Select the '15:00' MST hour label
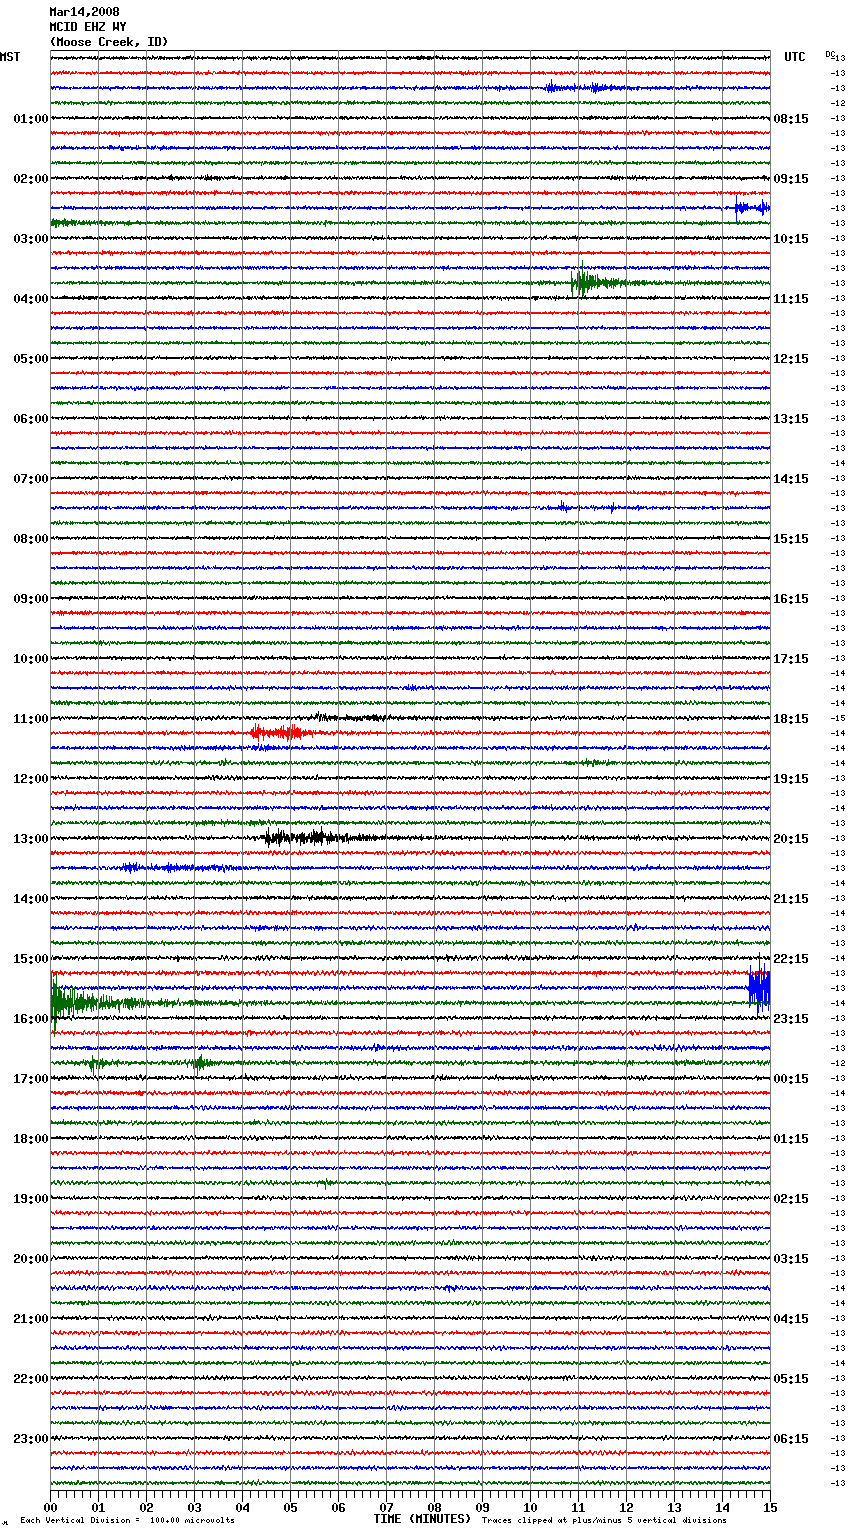The height and width of the screenshot is (1534, 850). [x=31, y=959]
